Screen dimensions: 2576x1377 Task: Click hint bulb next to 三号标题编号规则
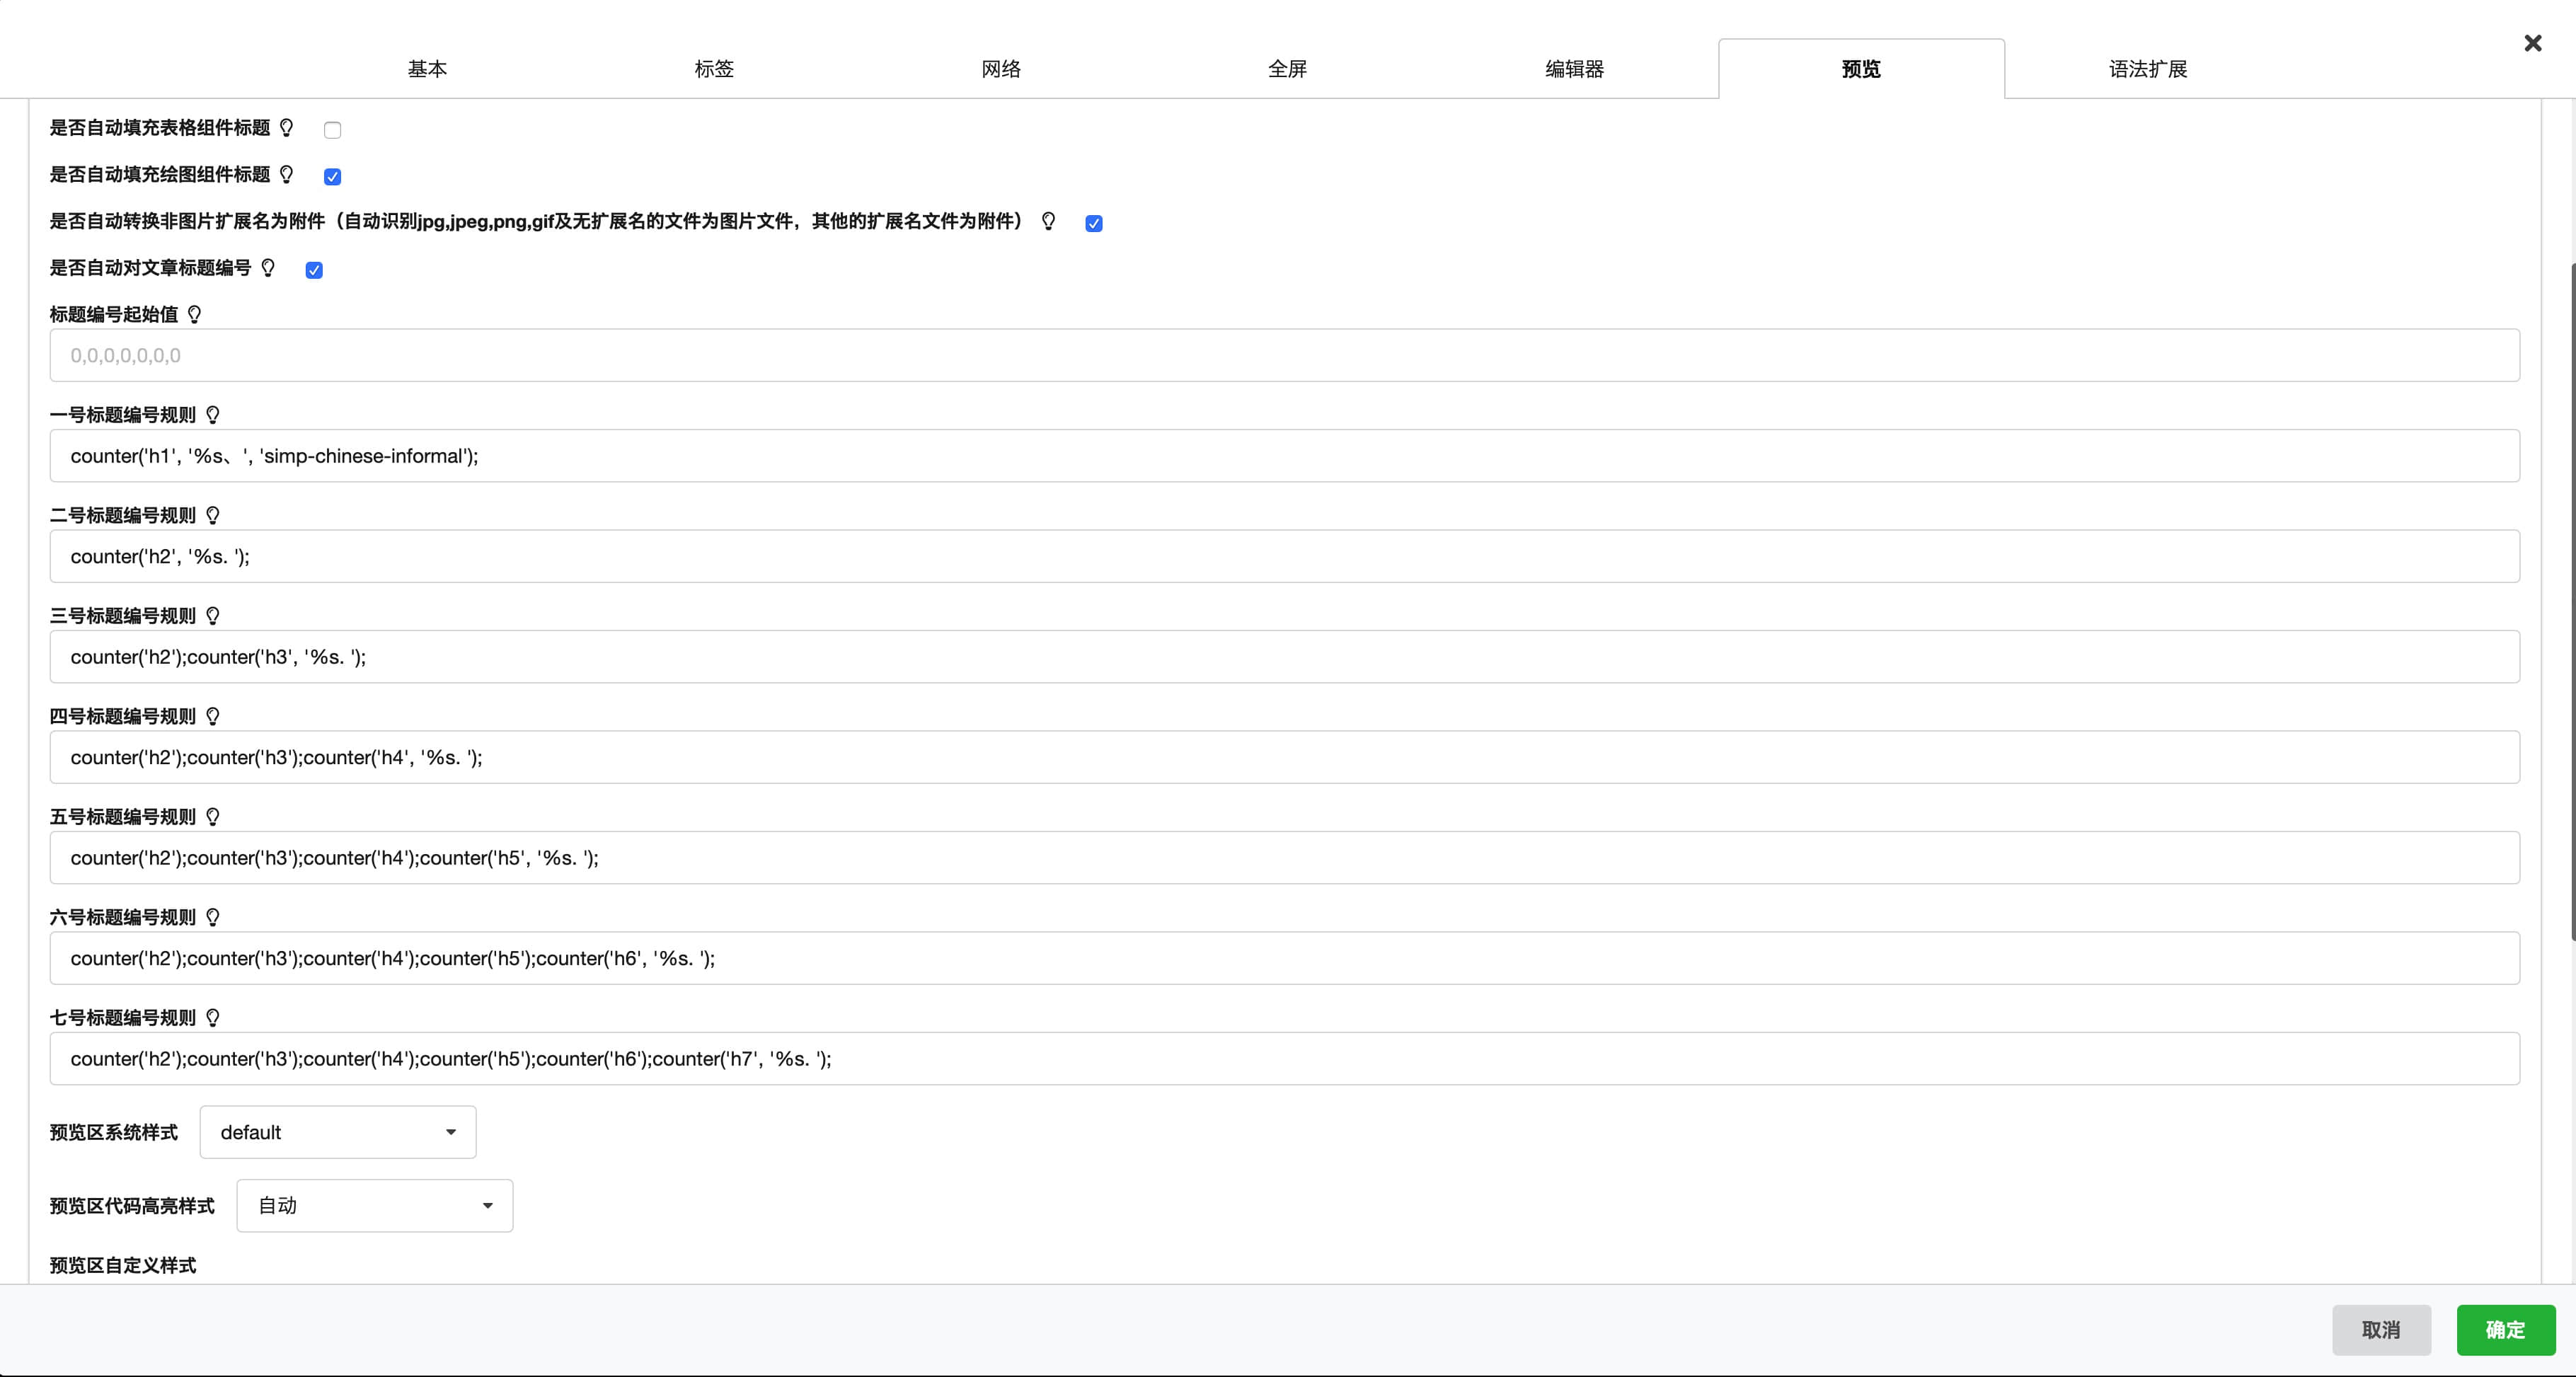(x=213, y=616)
